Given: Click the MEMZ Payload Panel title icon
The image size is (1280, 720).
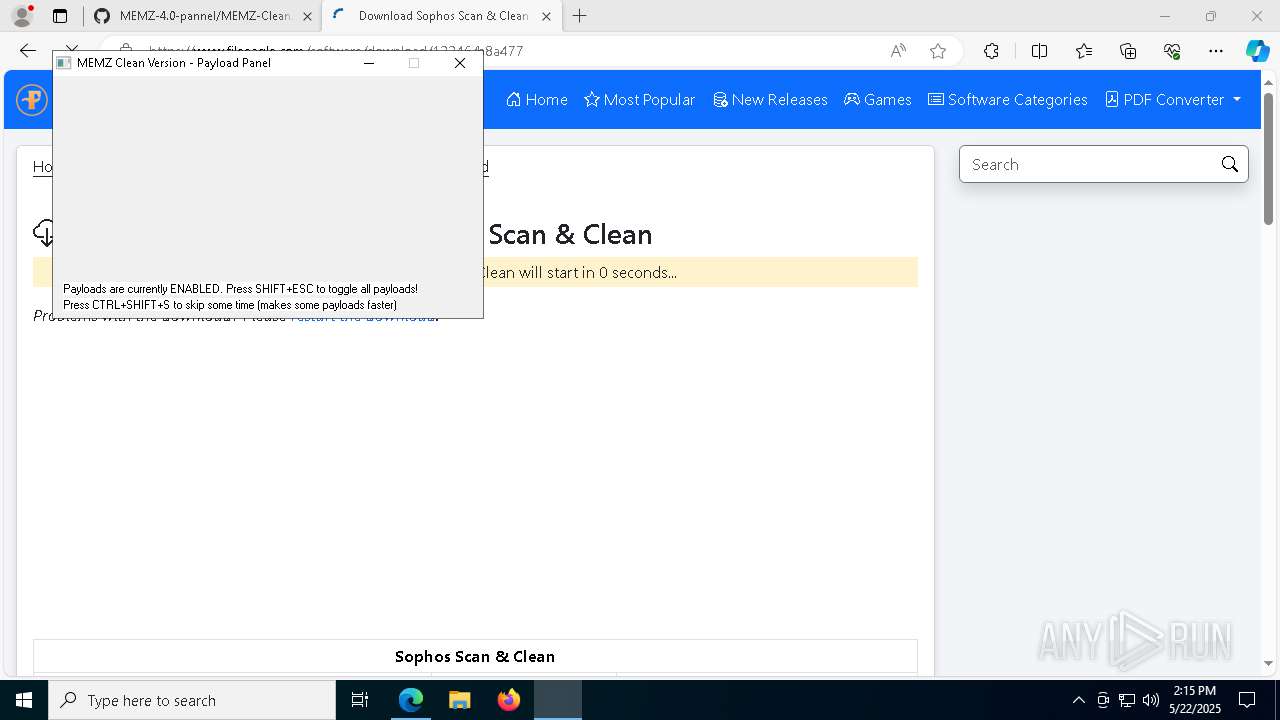Looking at the screenshot, I should click(x=64, y=62).
